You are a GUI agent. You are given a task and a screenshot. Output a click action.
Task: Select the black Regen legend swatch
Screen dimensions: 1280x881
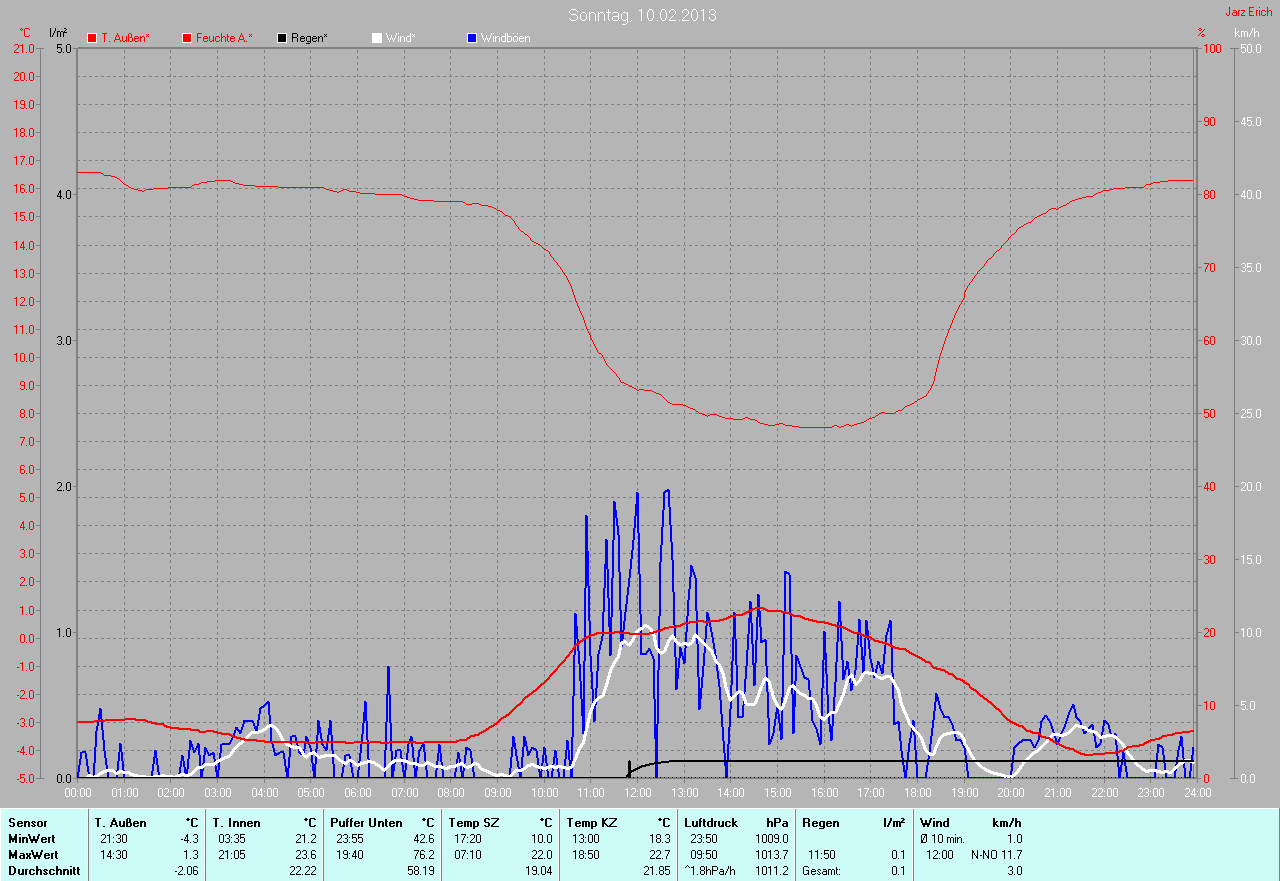coord(283,38)
